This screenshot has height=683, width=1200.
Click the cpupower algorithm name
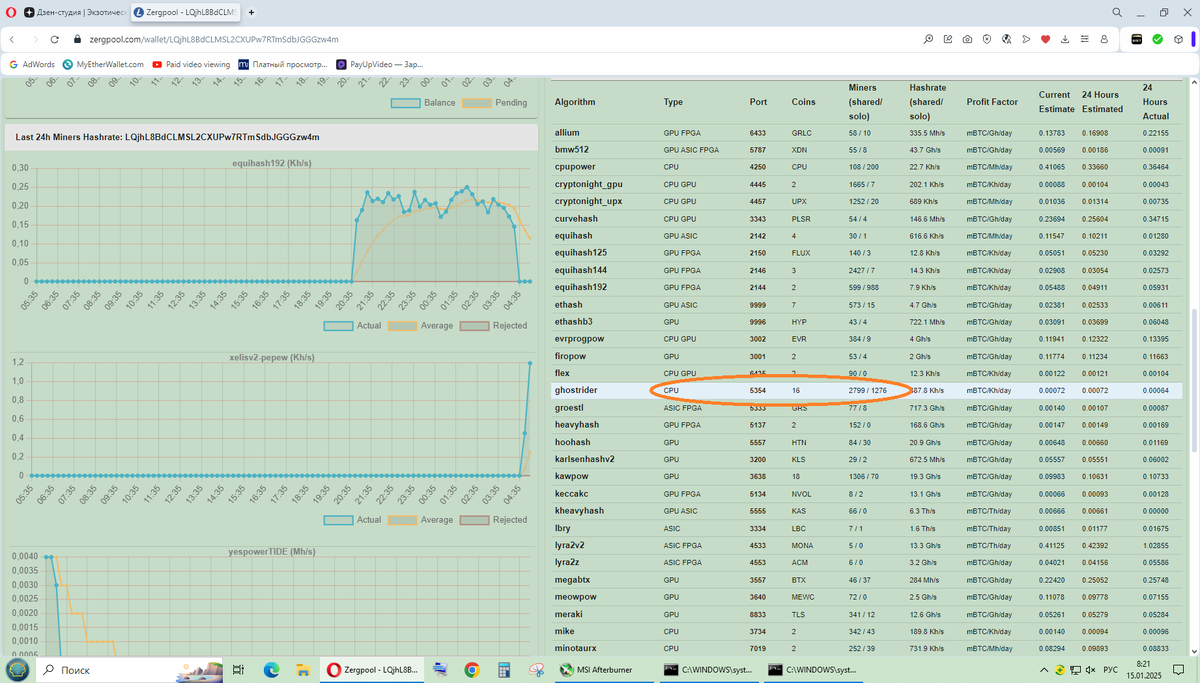coord(575,167)
